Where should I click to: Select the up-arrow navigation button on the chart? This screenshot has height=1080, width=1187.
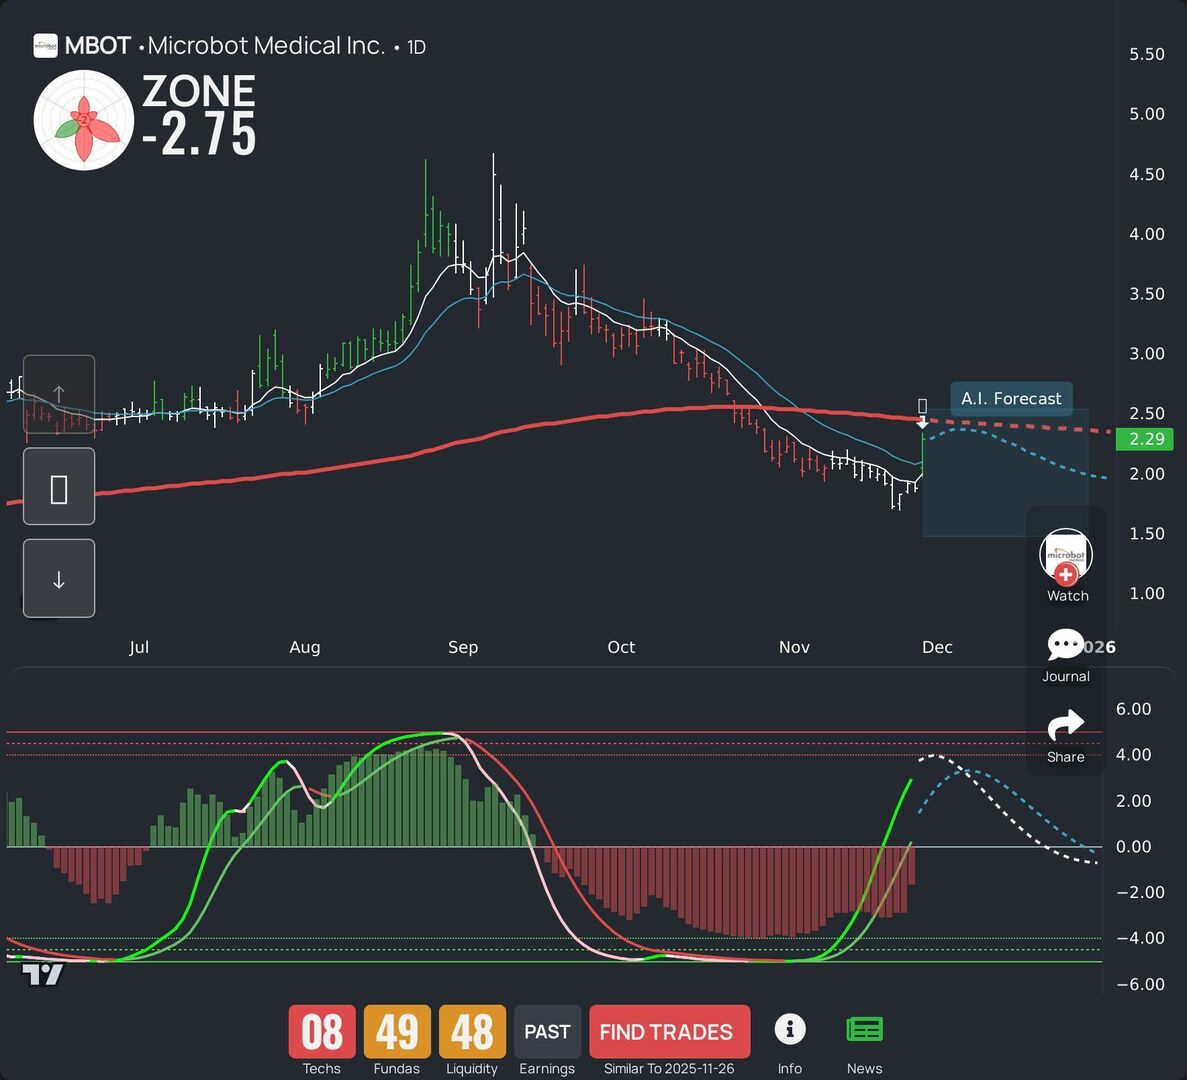58,394
